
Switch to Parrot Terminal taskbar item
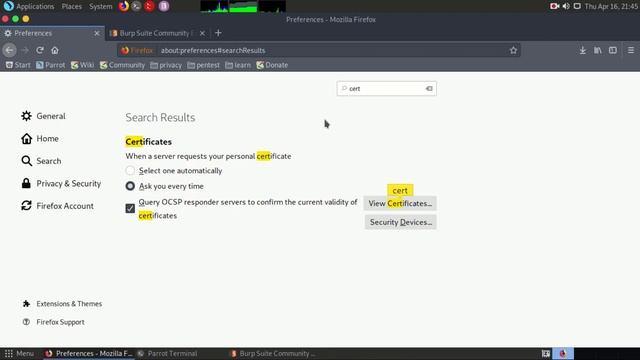click(168, 353)
